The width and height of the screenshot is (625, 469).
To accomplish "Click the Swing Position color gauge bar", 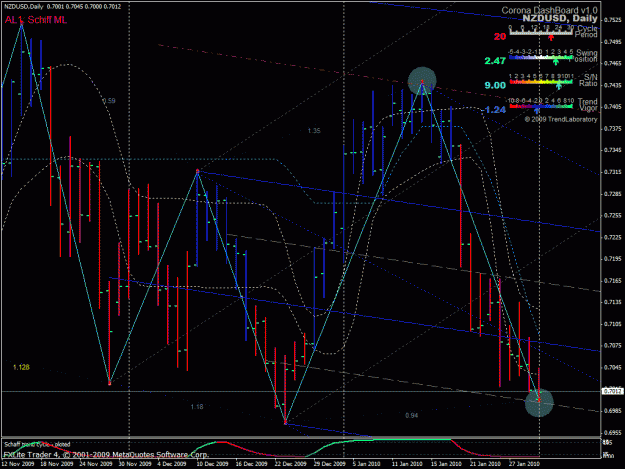I will point(541,57).
